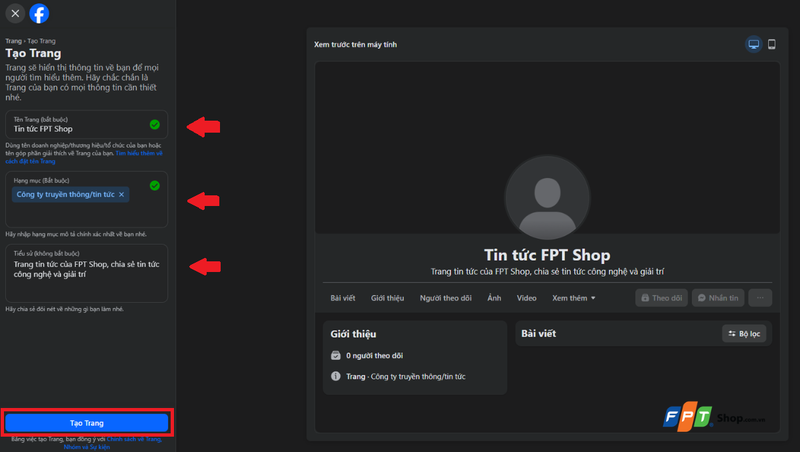800x452 pixels.
Task: Click the 'Theo dõi' follow button
Action: (x=661, y=298)
